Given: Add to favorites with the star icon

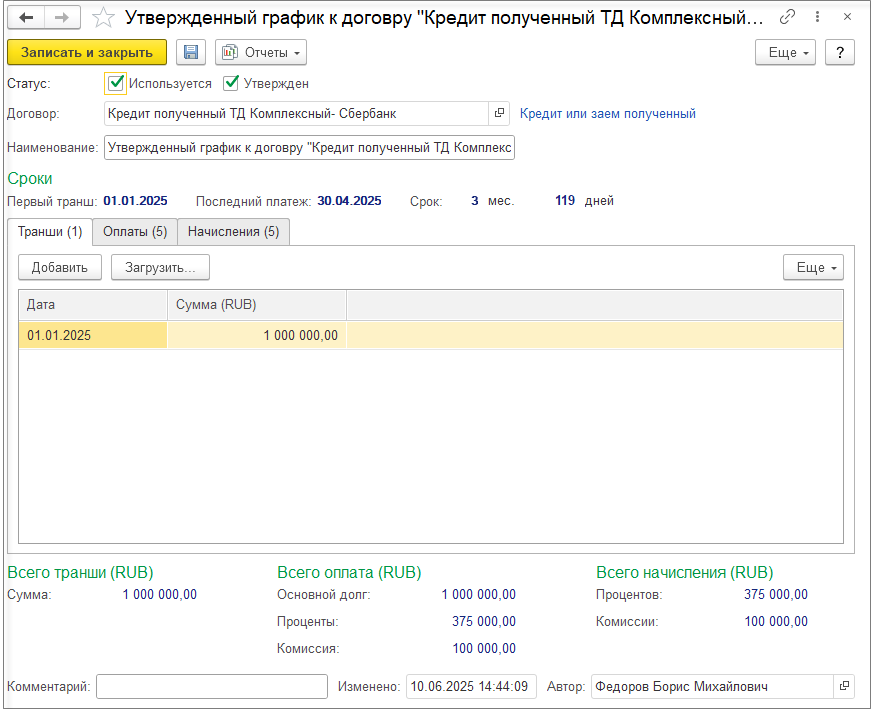Looking at the screenshot, I should click(x=103, y=18).
